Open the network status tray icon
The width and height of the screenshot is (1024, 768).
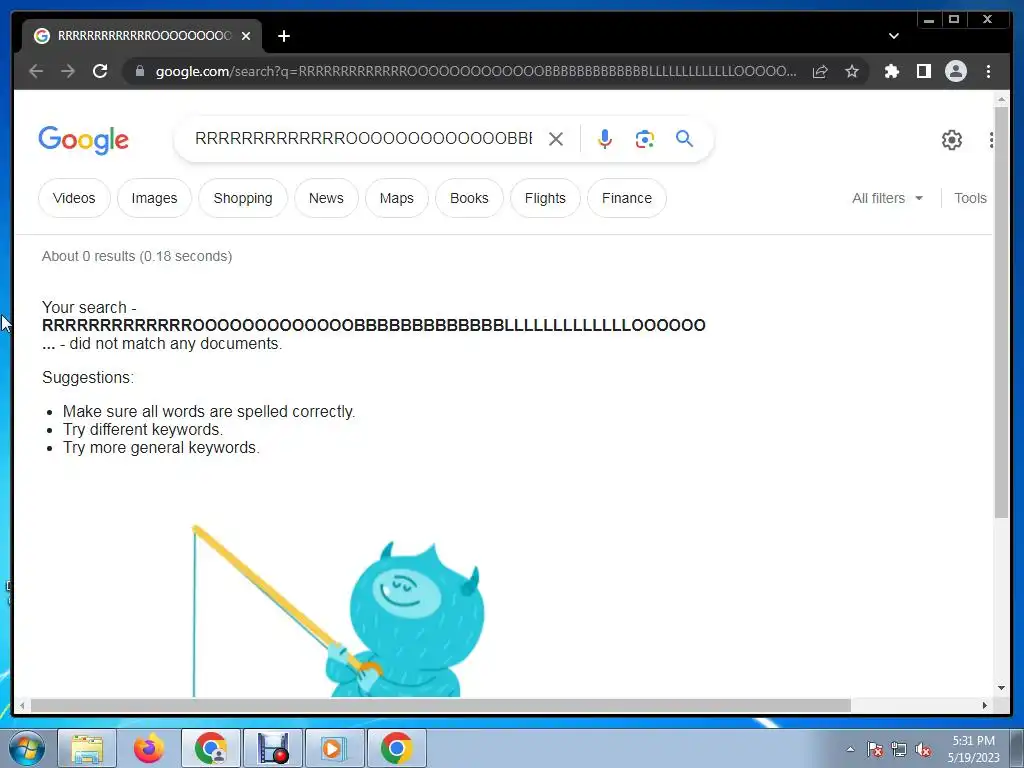point(899,749)
